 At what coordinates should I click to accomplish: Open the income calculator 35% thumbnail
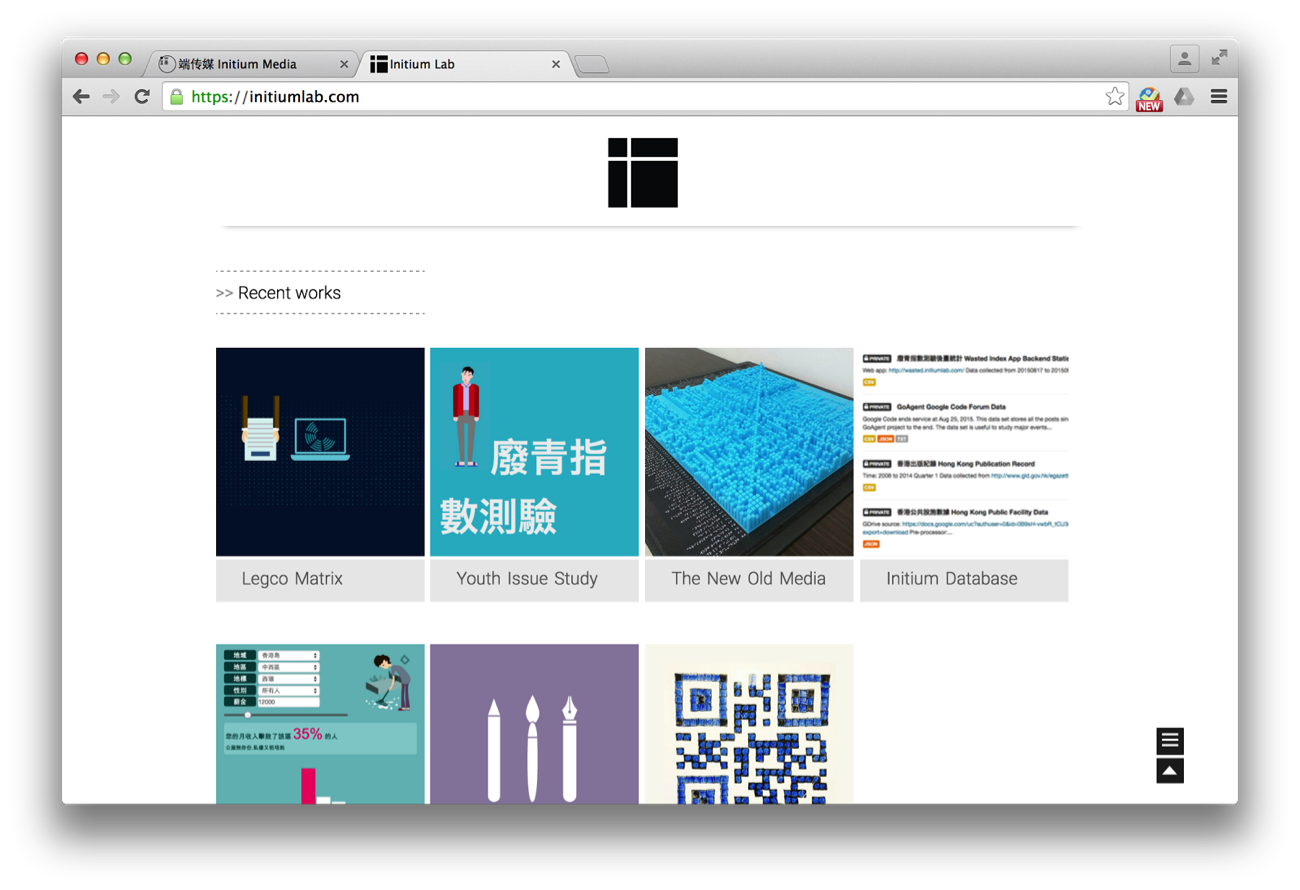(x=320, y=724)
